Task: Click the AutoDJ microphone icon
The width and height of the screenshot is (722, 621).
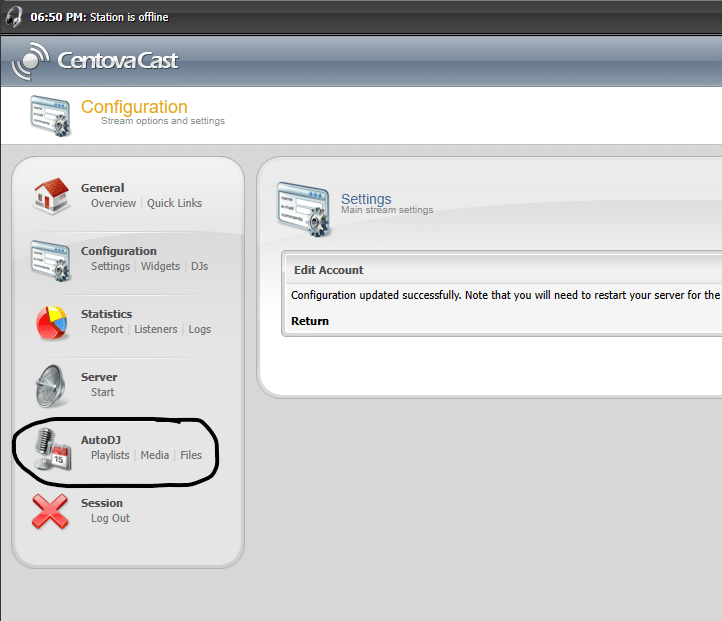Action: point(53,449)
